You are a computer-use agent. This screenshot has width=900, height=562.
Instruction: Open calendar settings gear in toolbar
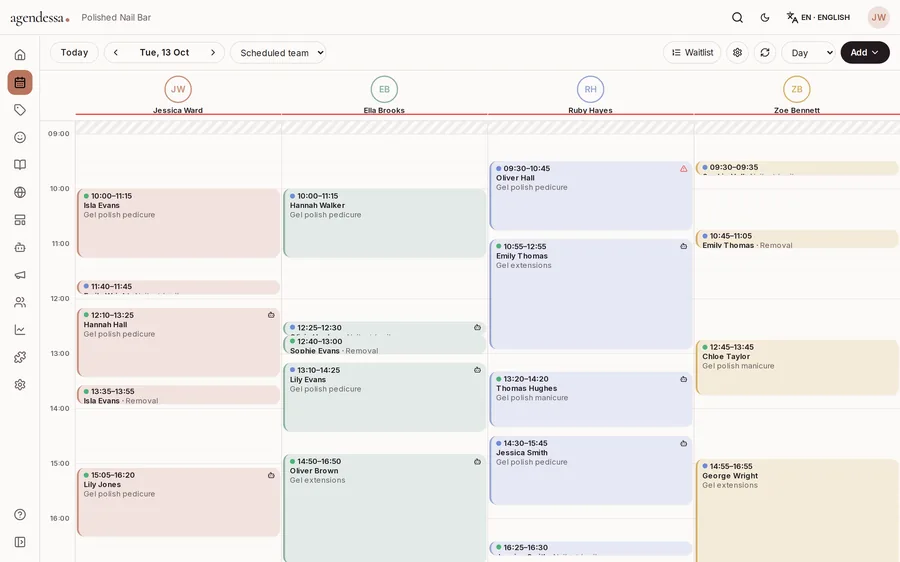click(x=738, y=52)
